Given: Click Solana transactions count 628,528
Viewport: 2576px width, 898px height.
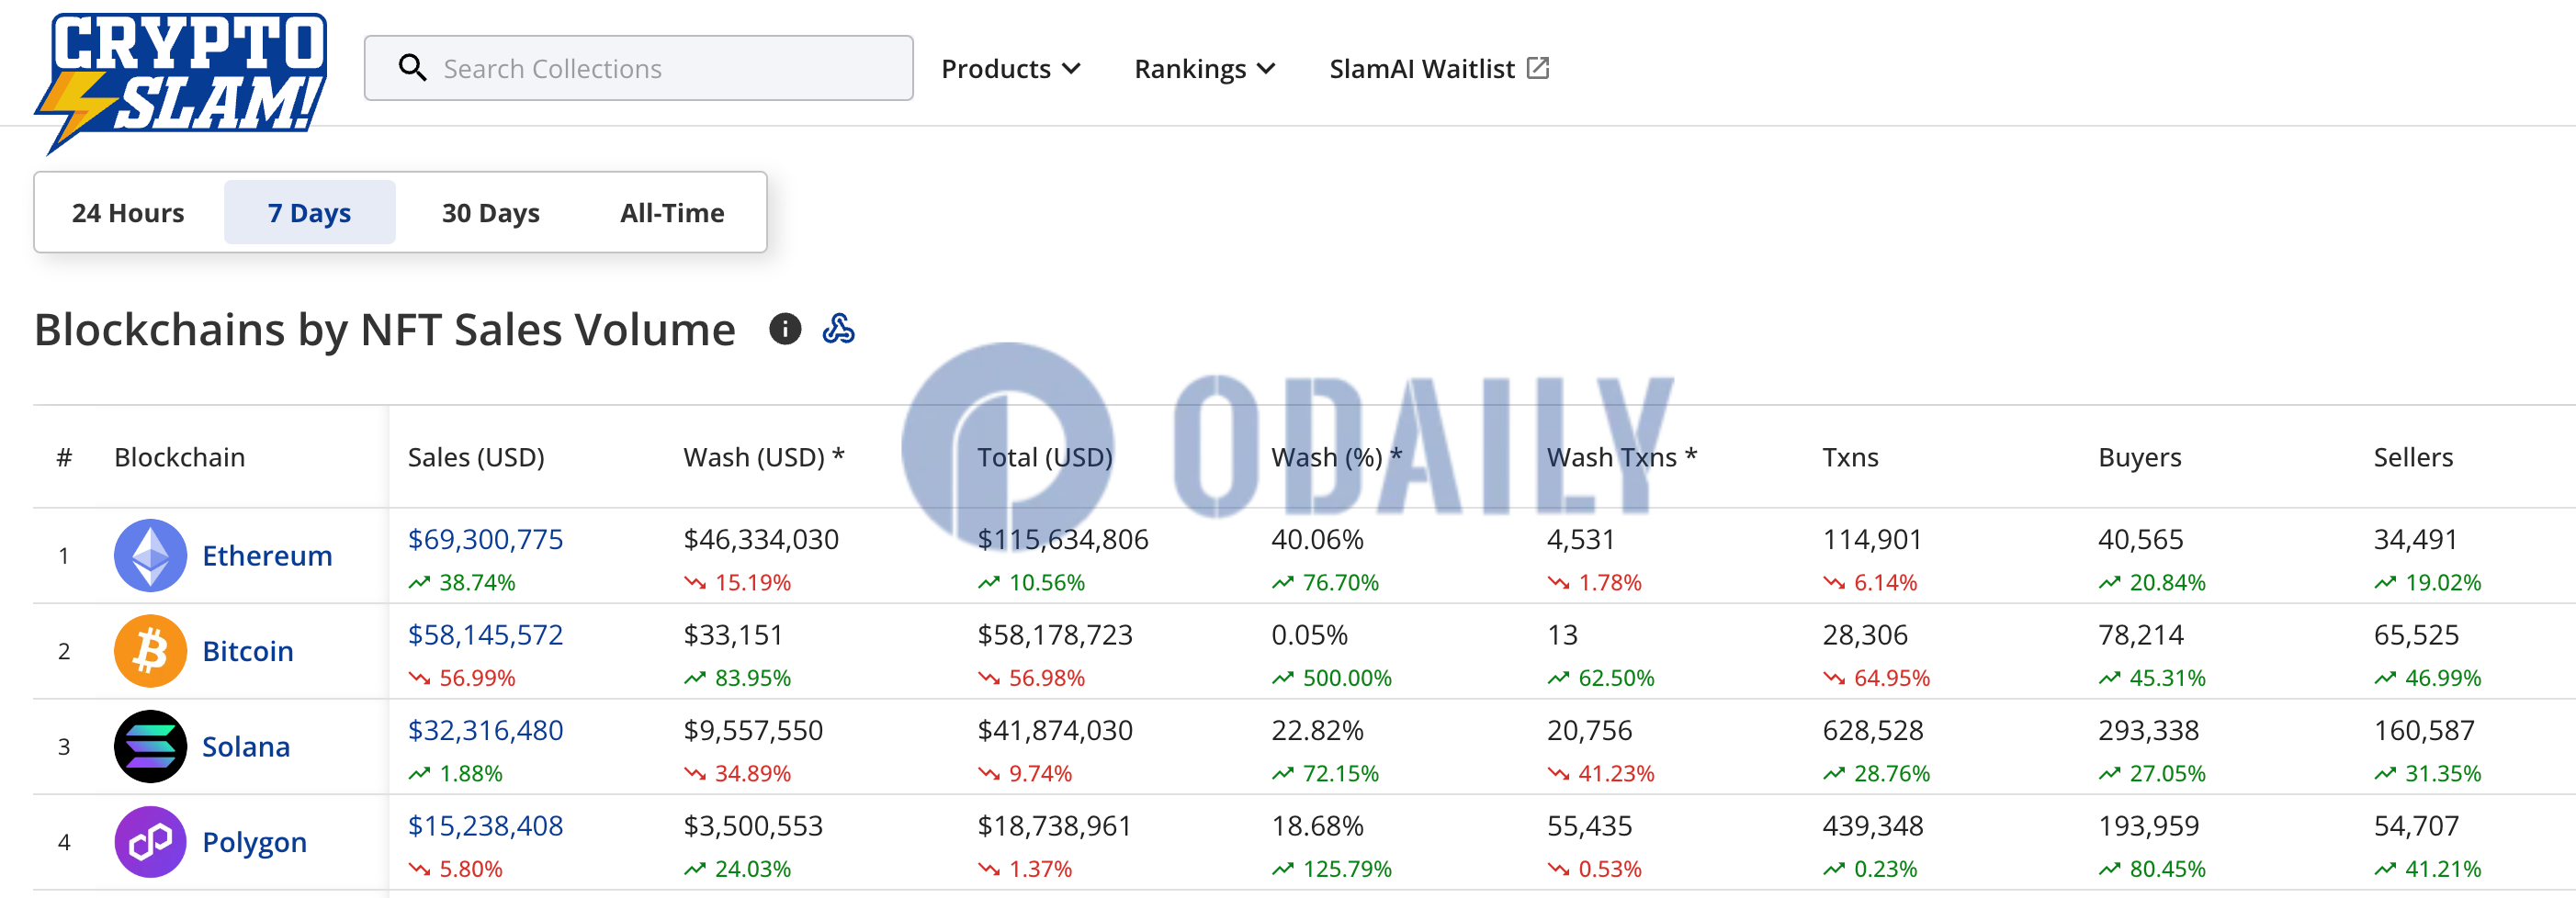Looking at the screenshot, I should [1873, 730].
